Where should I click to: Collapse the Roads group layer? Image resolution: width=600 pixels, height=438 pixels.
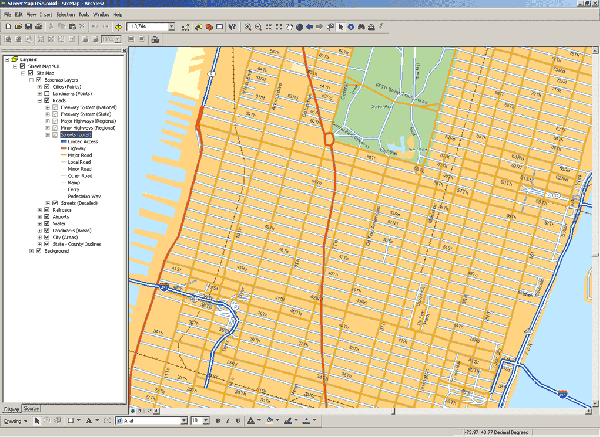tap(39, 101)
